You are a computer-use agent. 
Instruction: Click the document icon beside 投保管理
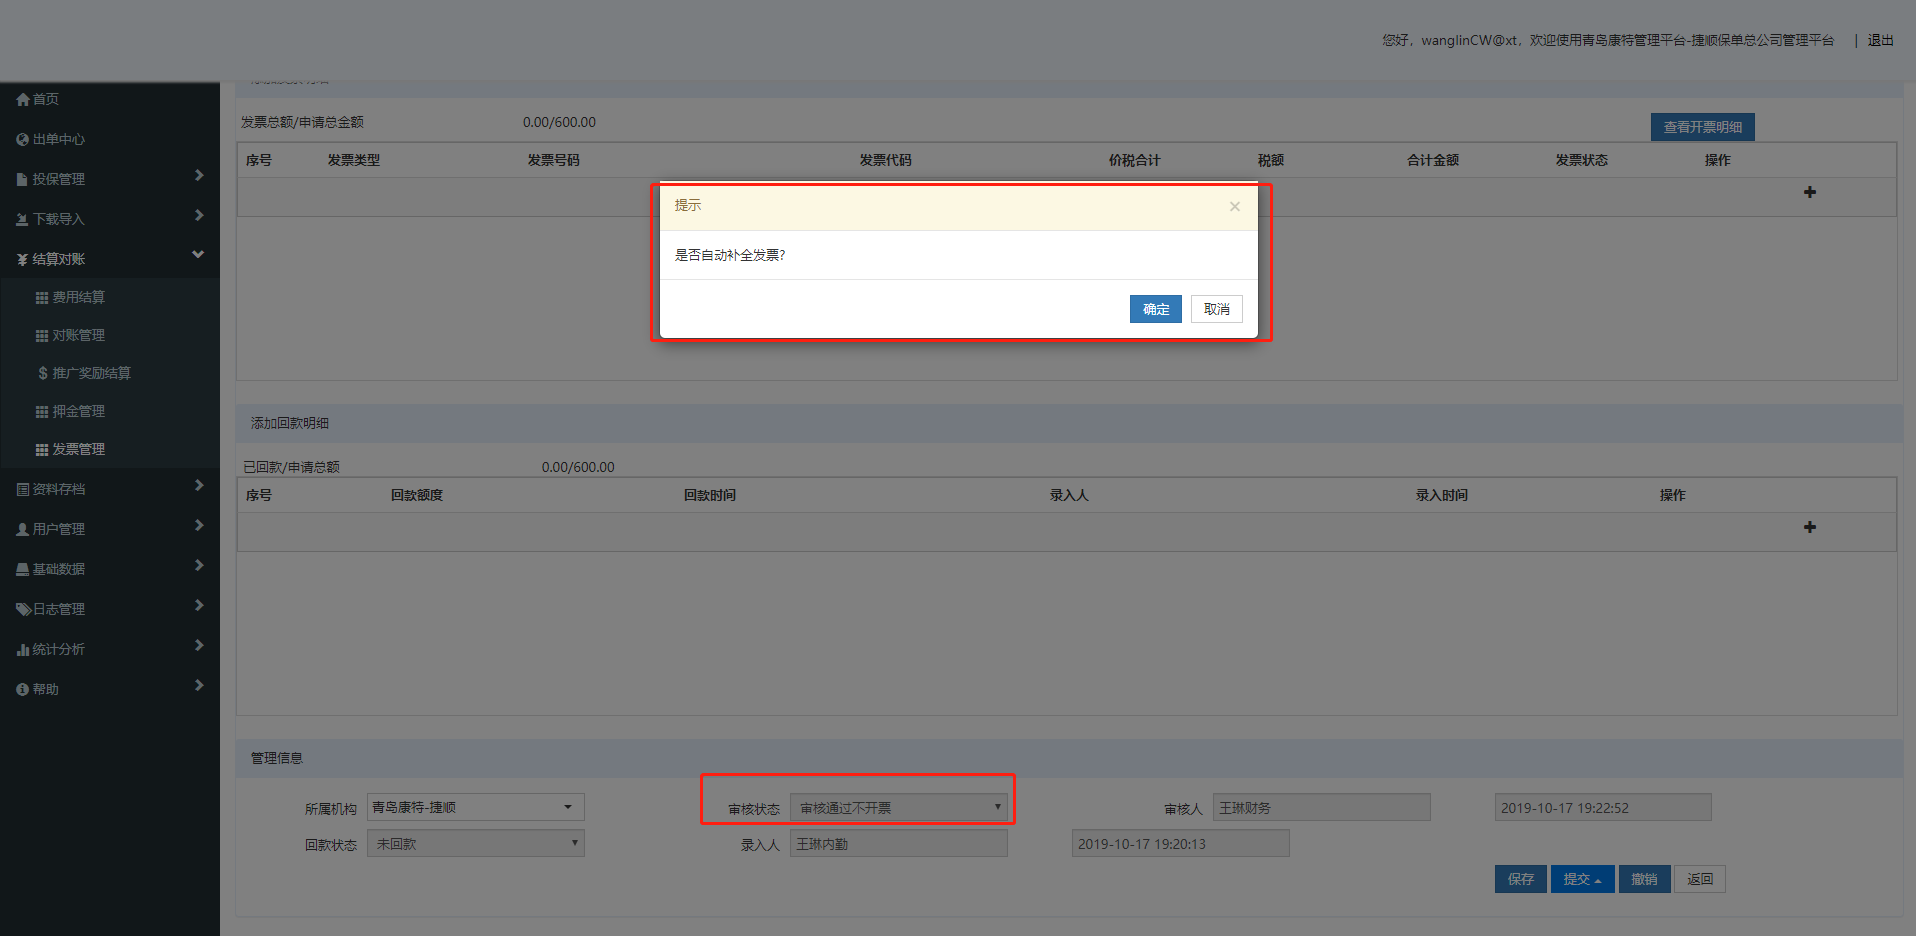click(x=22, y=179)
